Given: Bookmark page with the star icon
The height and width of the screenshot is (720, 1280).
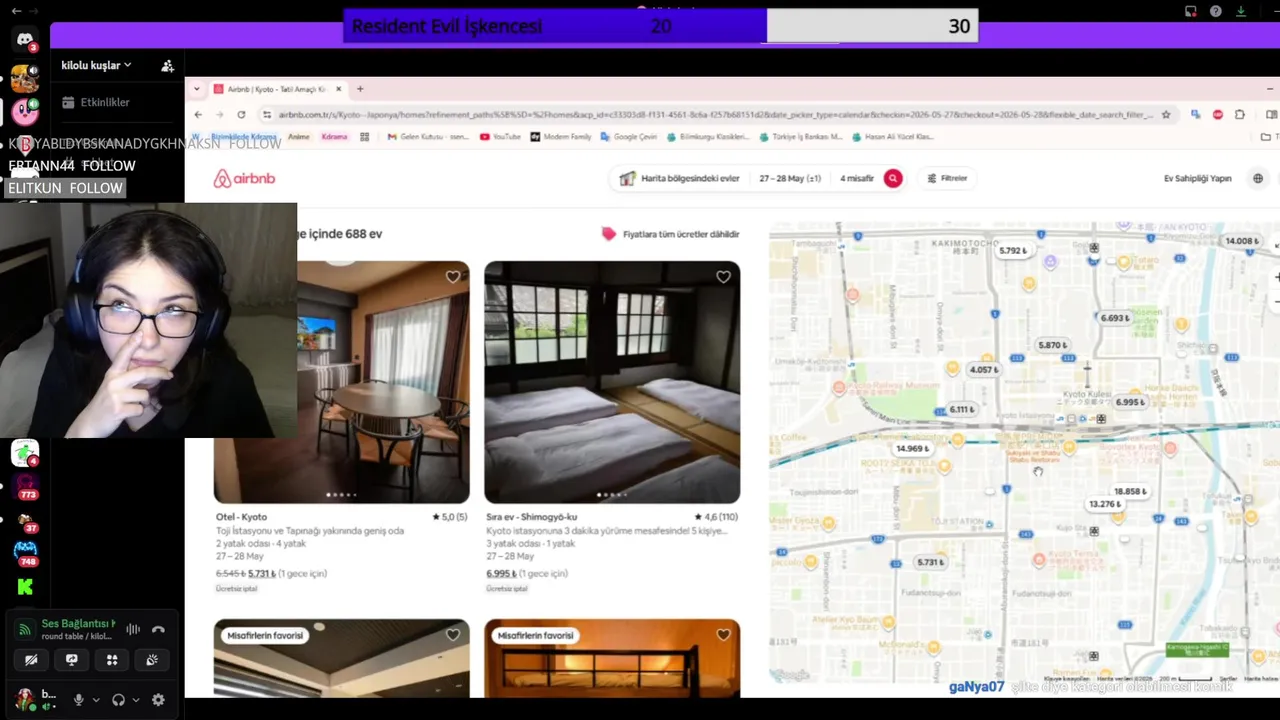Looking at the screenshot, I should pos(1166,115).
